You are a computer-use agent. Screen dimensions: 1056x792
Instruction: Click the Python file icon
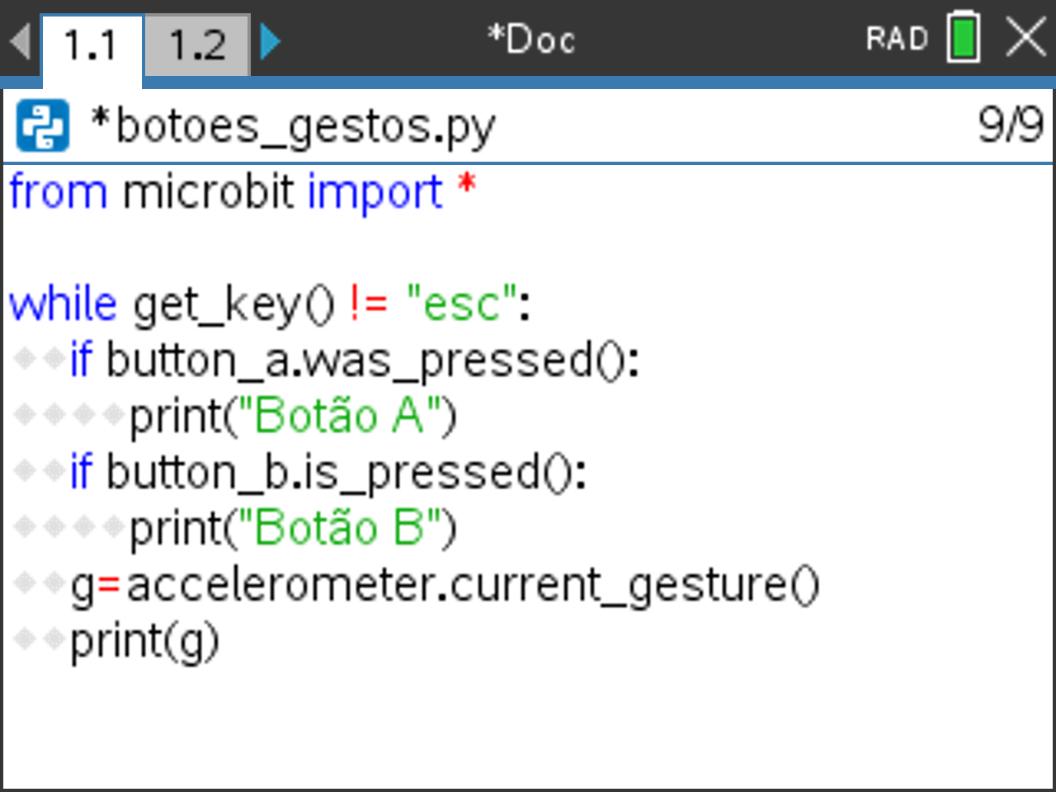pyautogui.click(x=42, y=125)
